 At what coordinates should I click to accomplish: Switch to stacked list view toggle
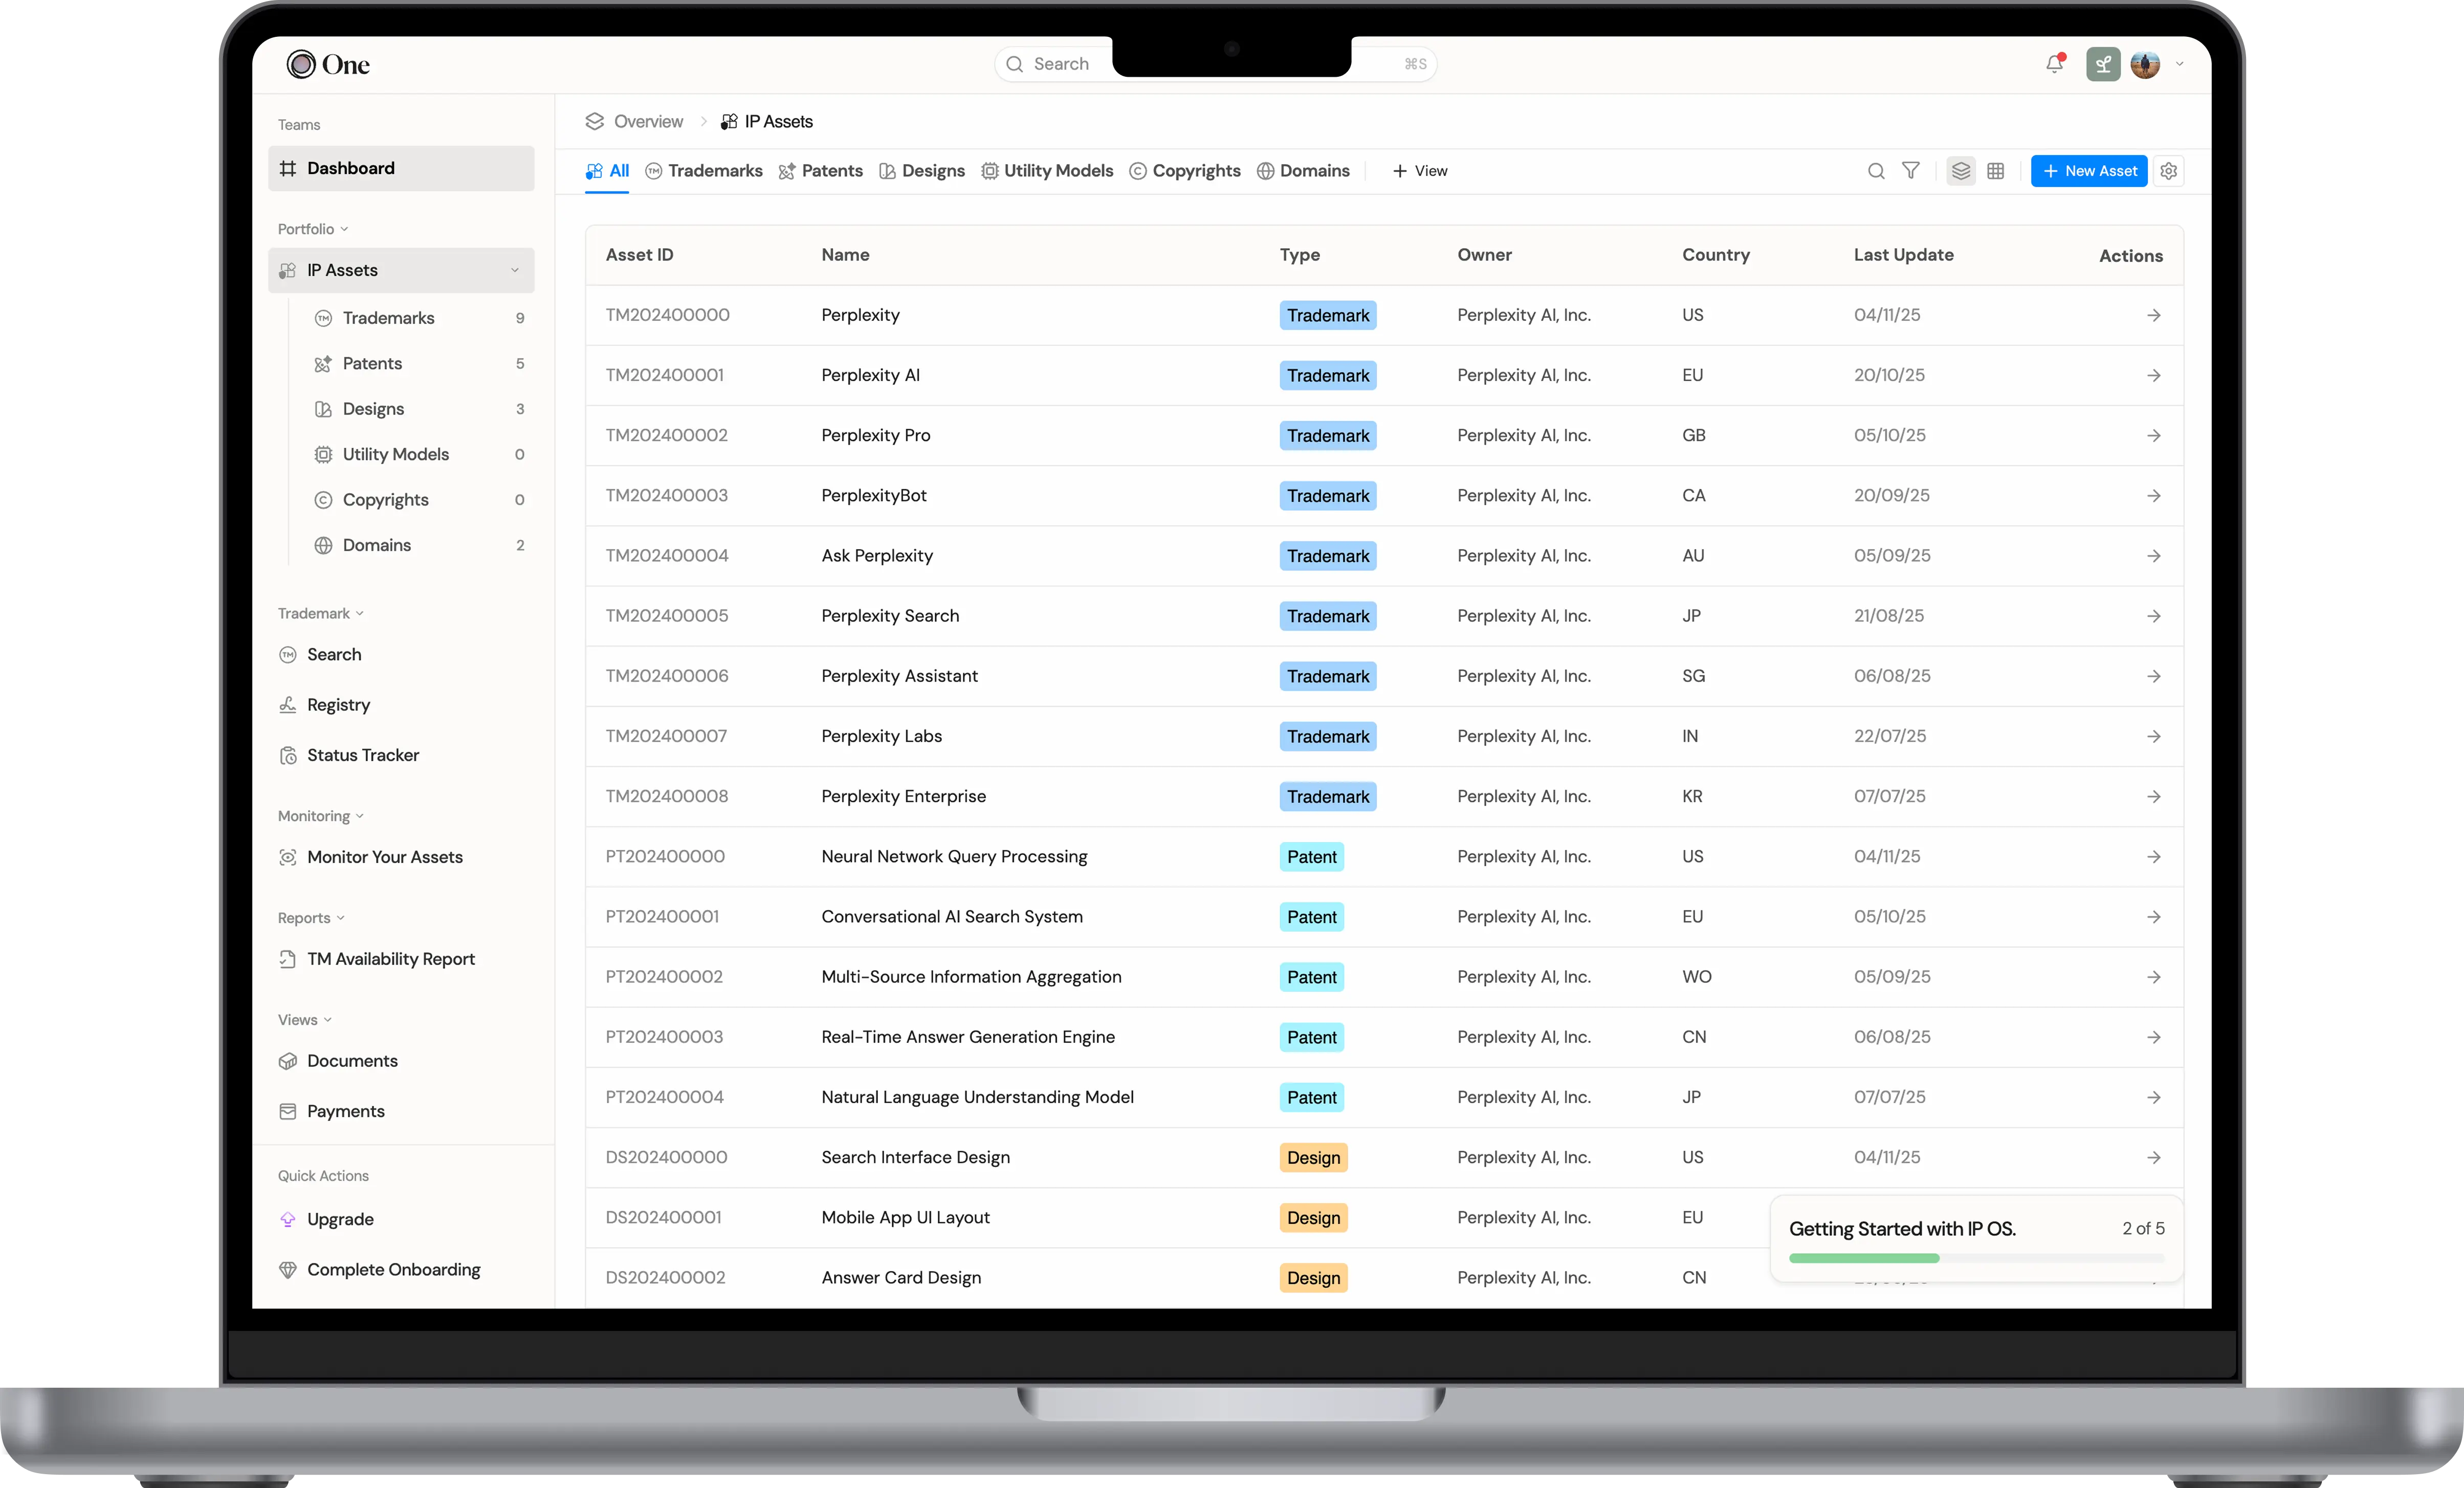(x=1961, y=171)
